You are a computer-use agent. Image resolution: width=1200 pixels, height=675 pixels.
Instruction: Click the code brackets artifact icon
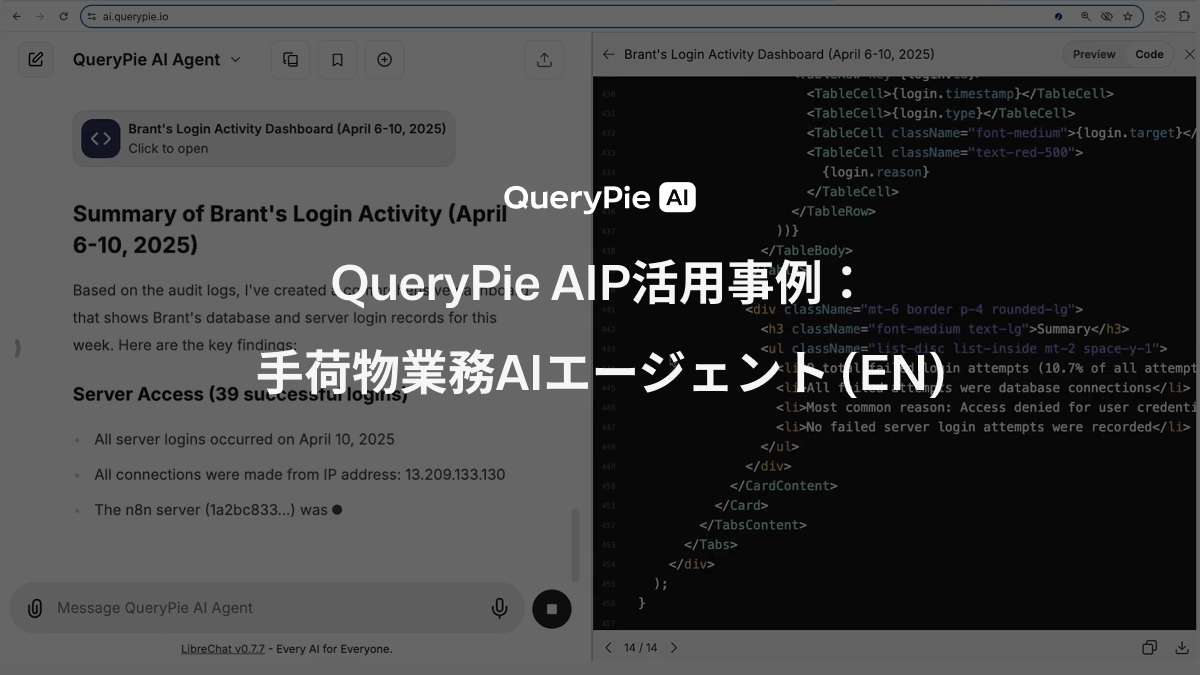coord(101,139)
